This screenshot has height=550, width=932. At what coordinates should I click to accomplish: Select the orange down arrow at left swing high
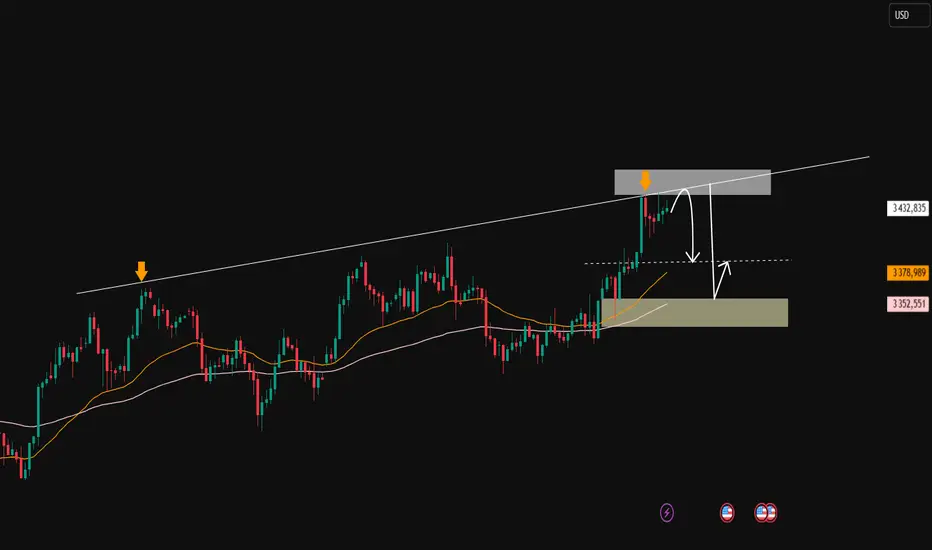point(141,271)
